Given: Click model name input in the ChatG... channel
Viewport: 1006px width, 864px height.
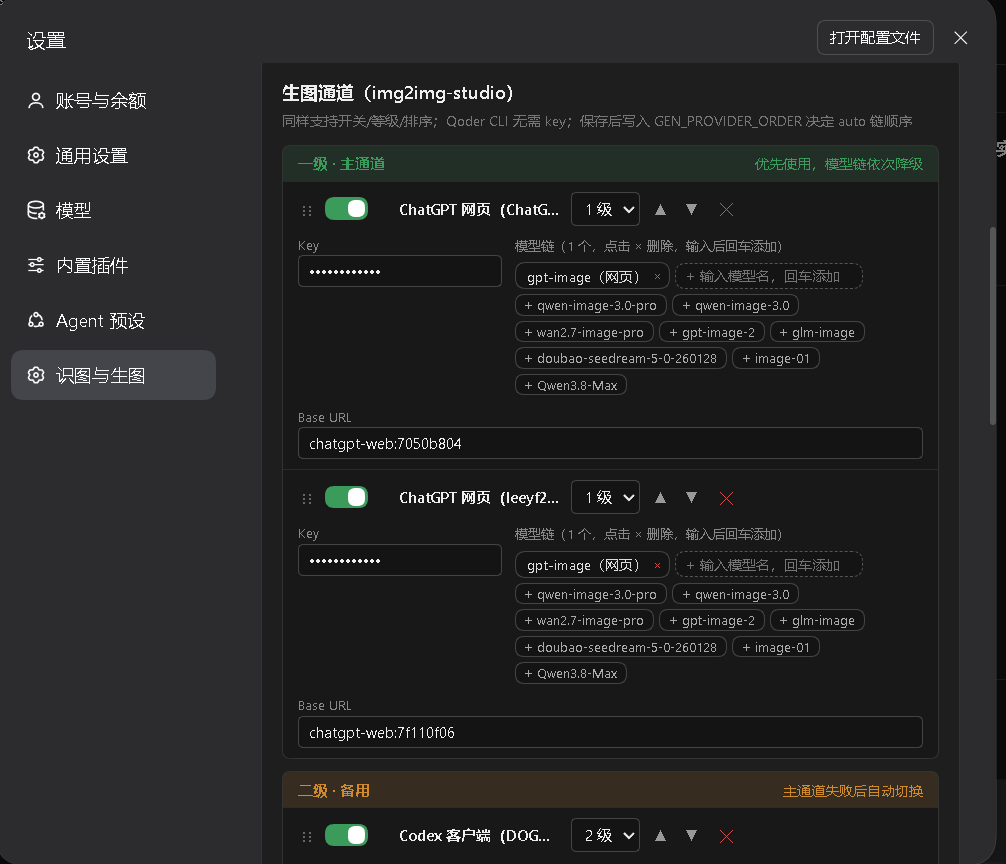Looking at the screenshot, I should point(769,276).
